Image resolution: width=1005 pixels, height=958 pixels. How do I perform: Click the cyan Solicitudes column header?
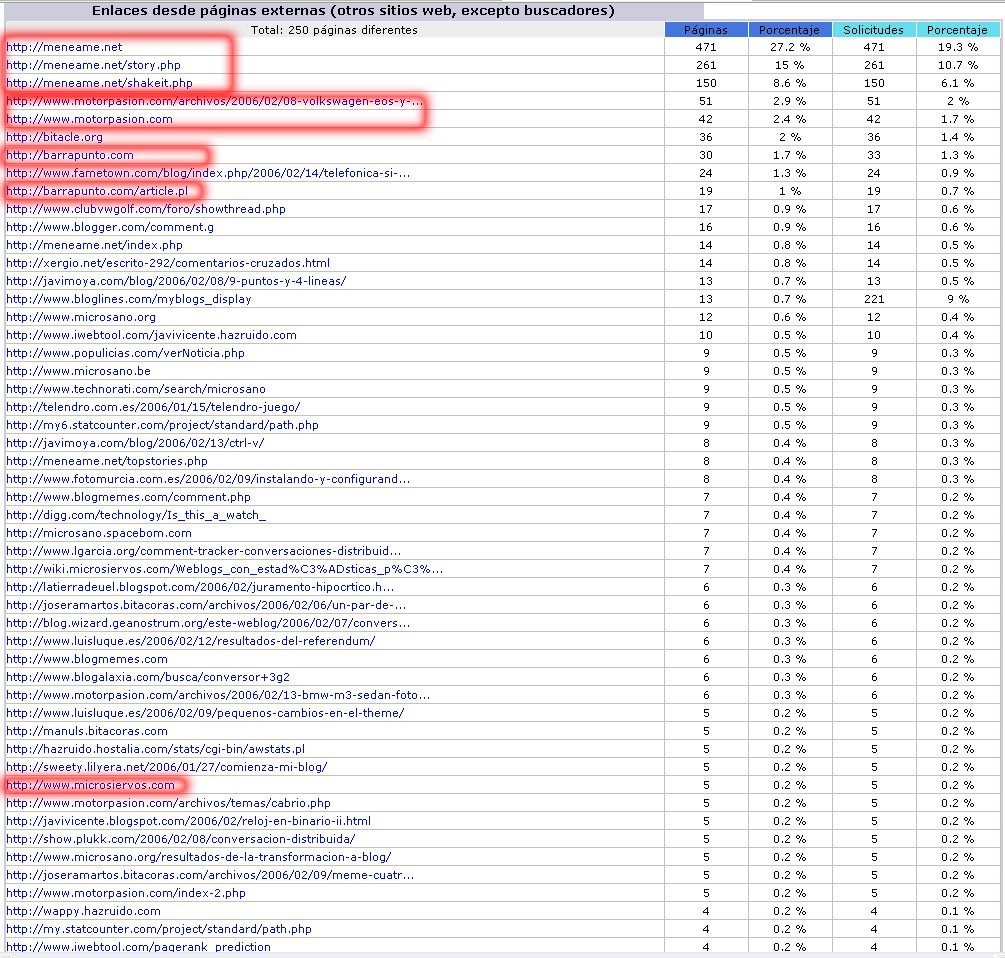(873, 29)
